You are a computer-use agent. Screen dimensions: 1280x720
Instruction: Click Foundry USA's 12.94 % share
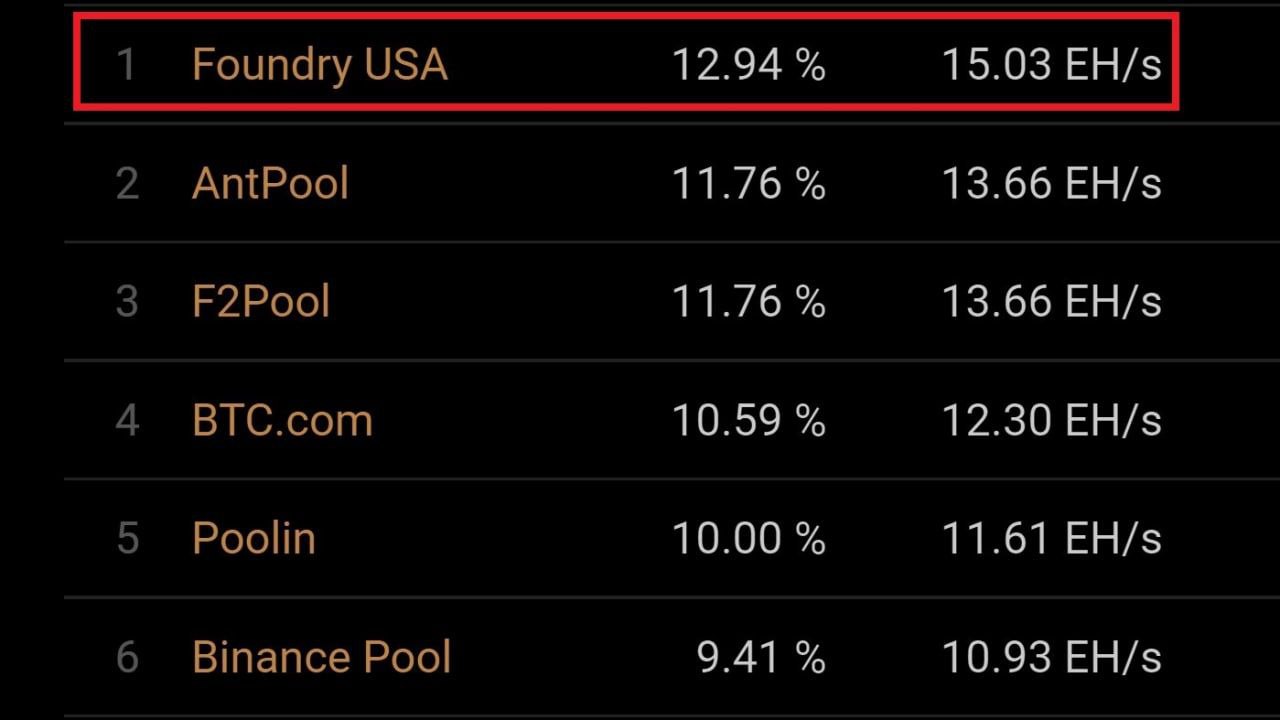[748, 65]
